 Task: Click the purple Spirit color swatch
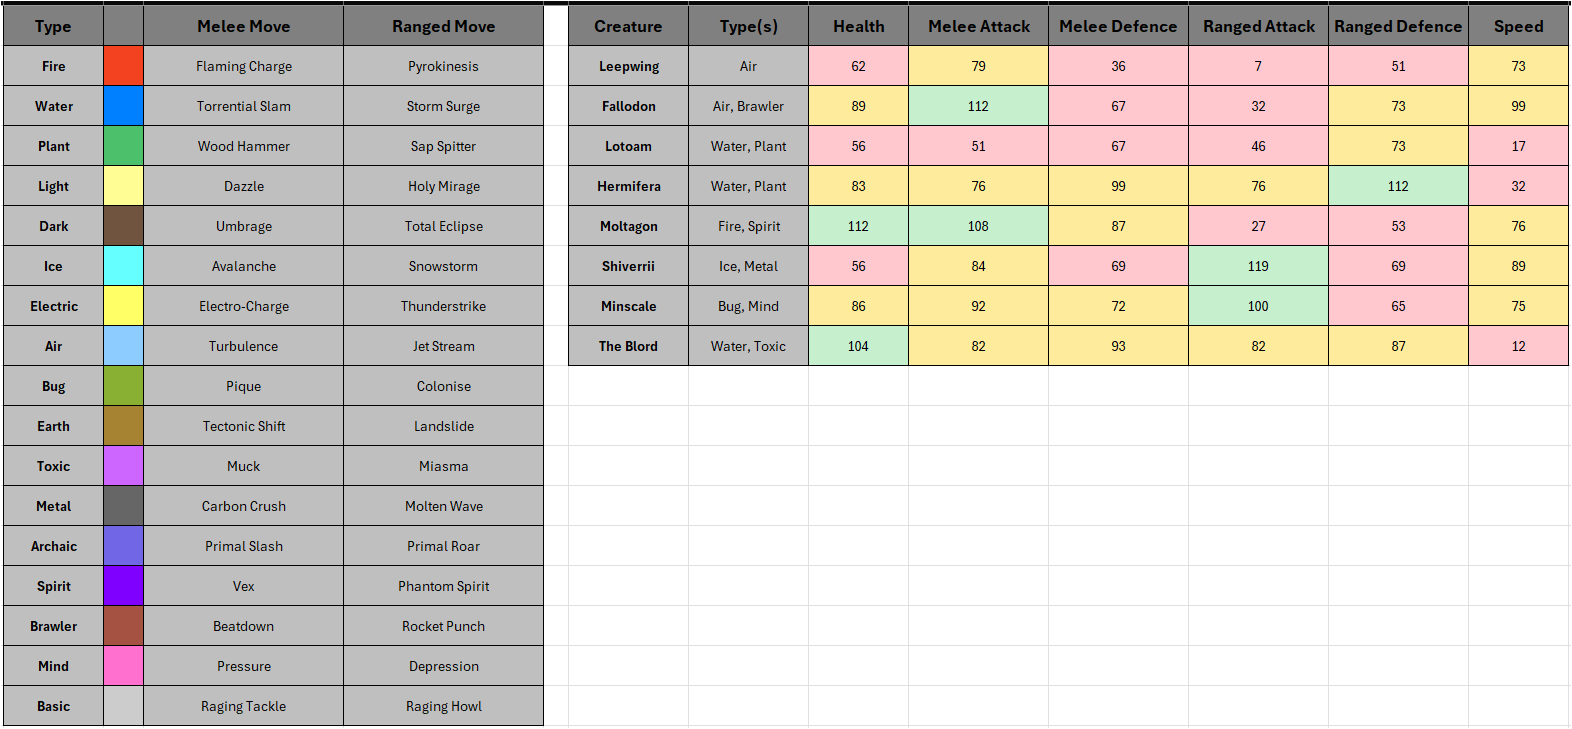point(123,586)
